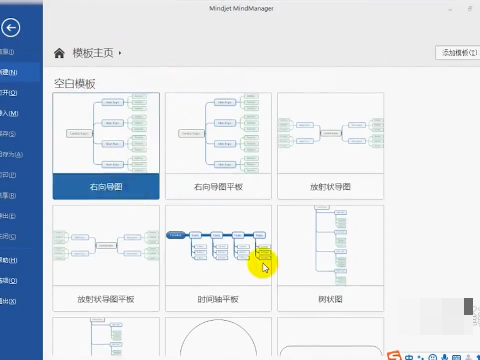Expand the arrow after 模板主页 breadcrumb

[120, 53]
